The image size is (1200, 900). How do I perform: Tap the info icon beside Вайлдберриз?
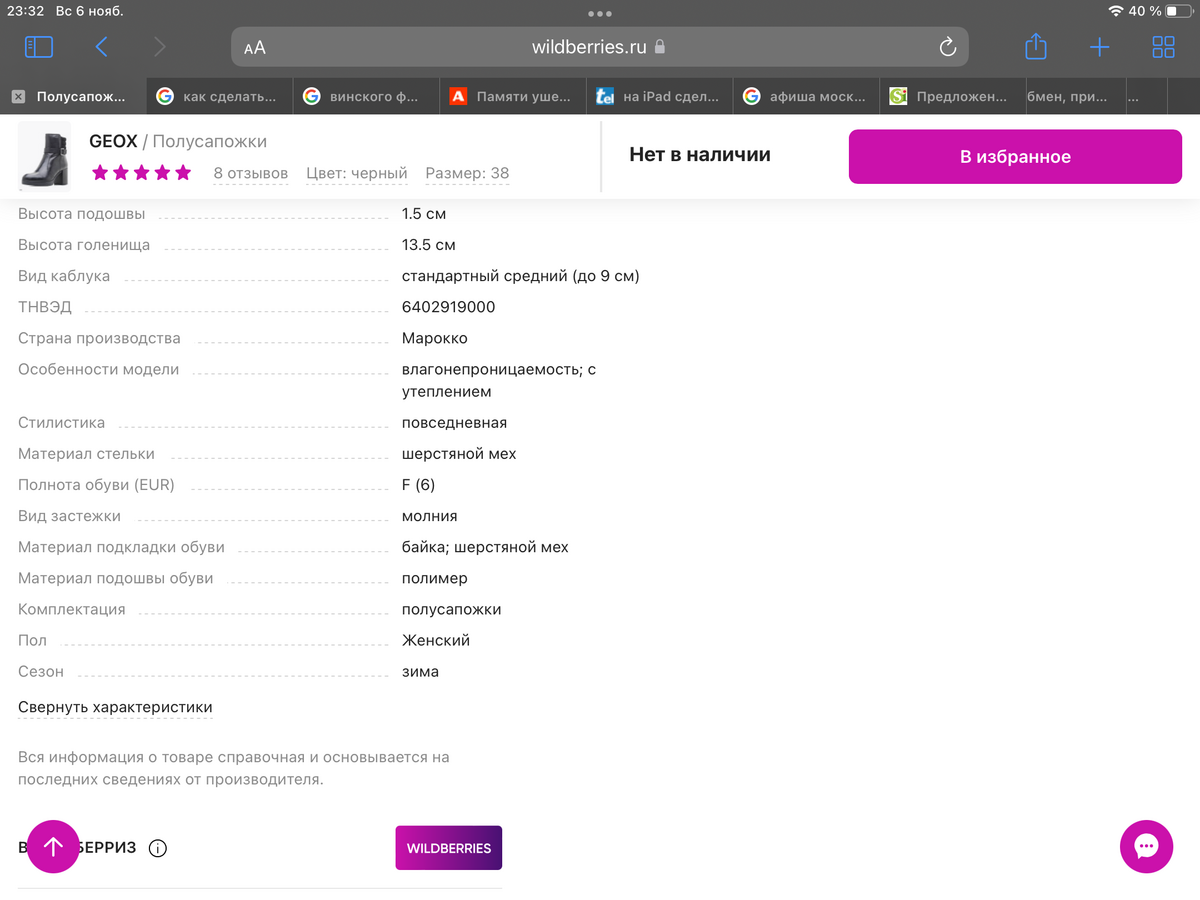pyautogui.click(x=157, y=848)
